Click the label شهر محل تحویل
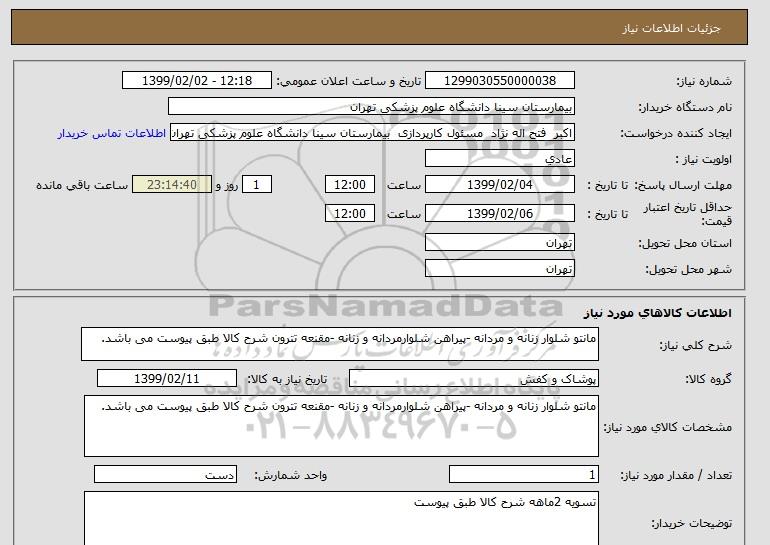The width and height of the screenshot is (770, 545). [688, 269]
